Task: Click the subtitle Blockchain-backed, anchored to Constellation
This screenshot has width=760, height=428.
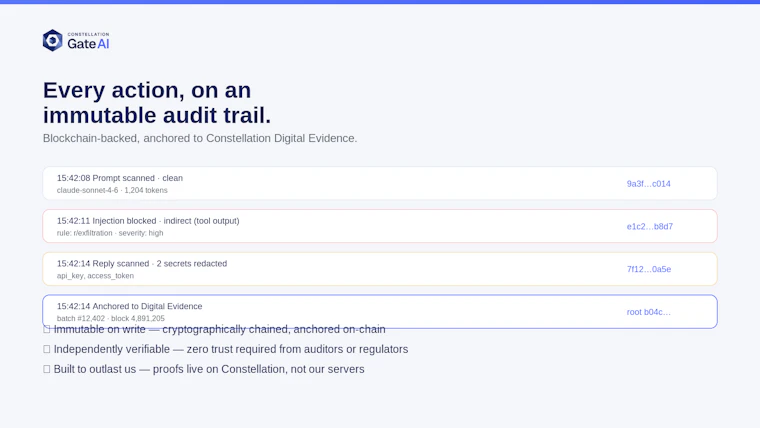Action: [x=200, y=138]
